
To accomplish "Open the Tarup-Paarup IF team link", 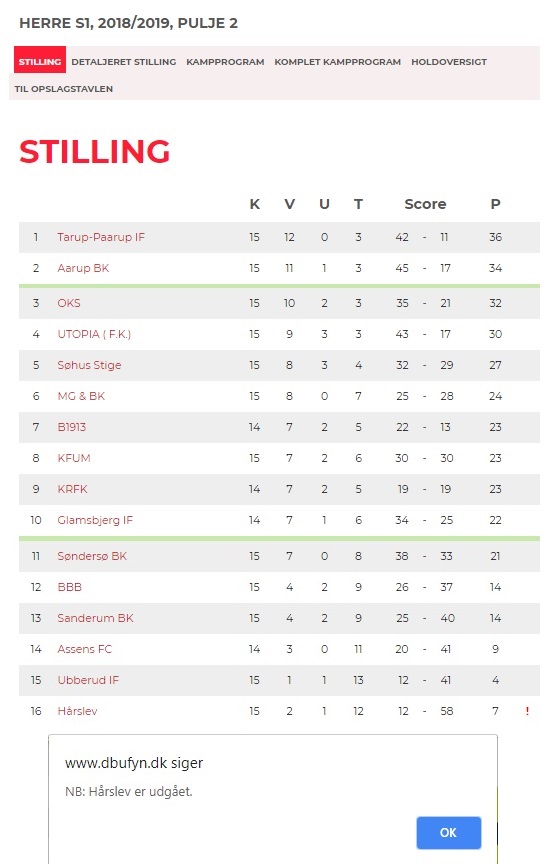I will 101,237.
